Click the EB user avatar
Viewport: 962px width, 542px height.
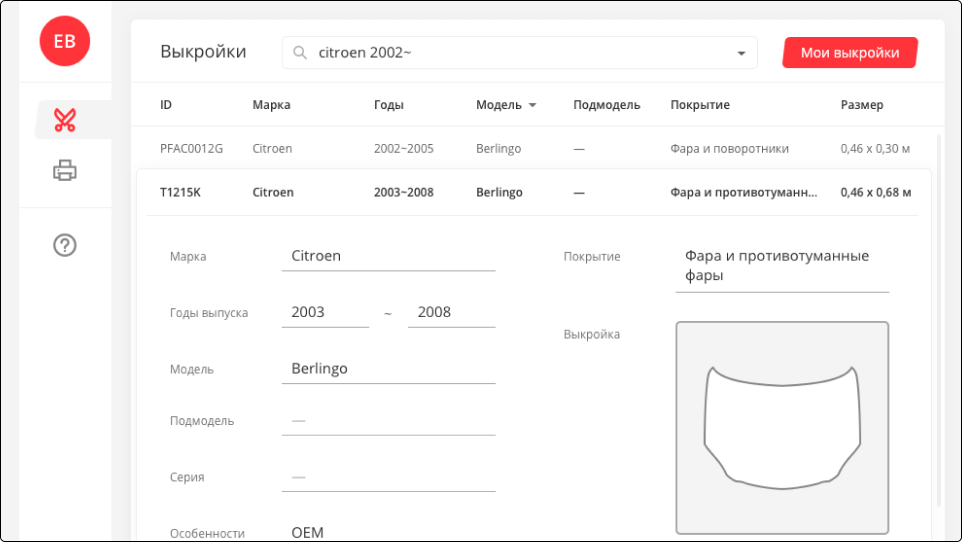(64, 40)
